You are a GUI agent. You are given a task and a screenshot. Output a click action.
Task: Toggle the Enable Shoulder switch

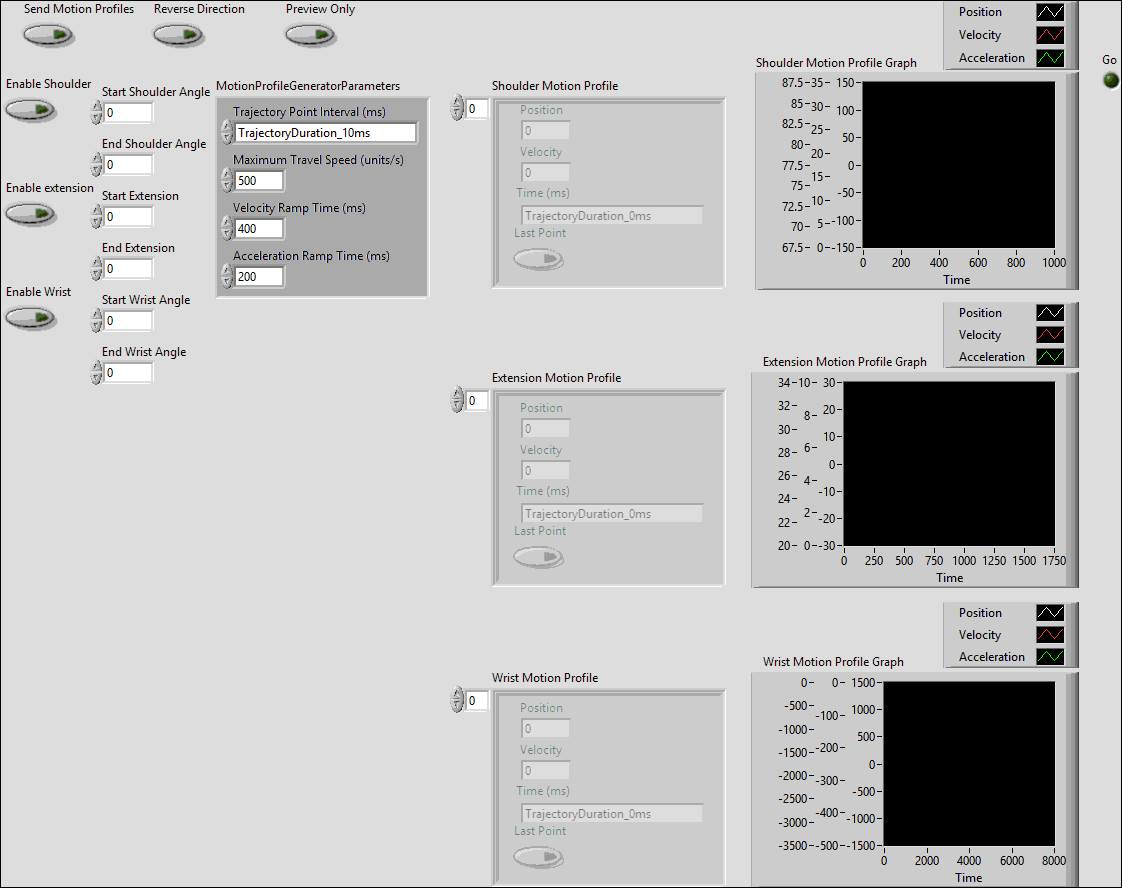(30, 110)
